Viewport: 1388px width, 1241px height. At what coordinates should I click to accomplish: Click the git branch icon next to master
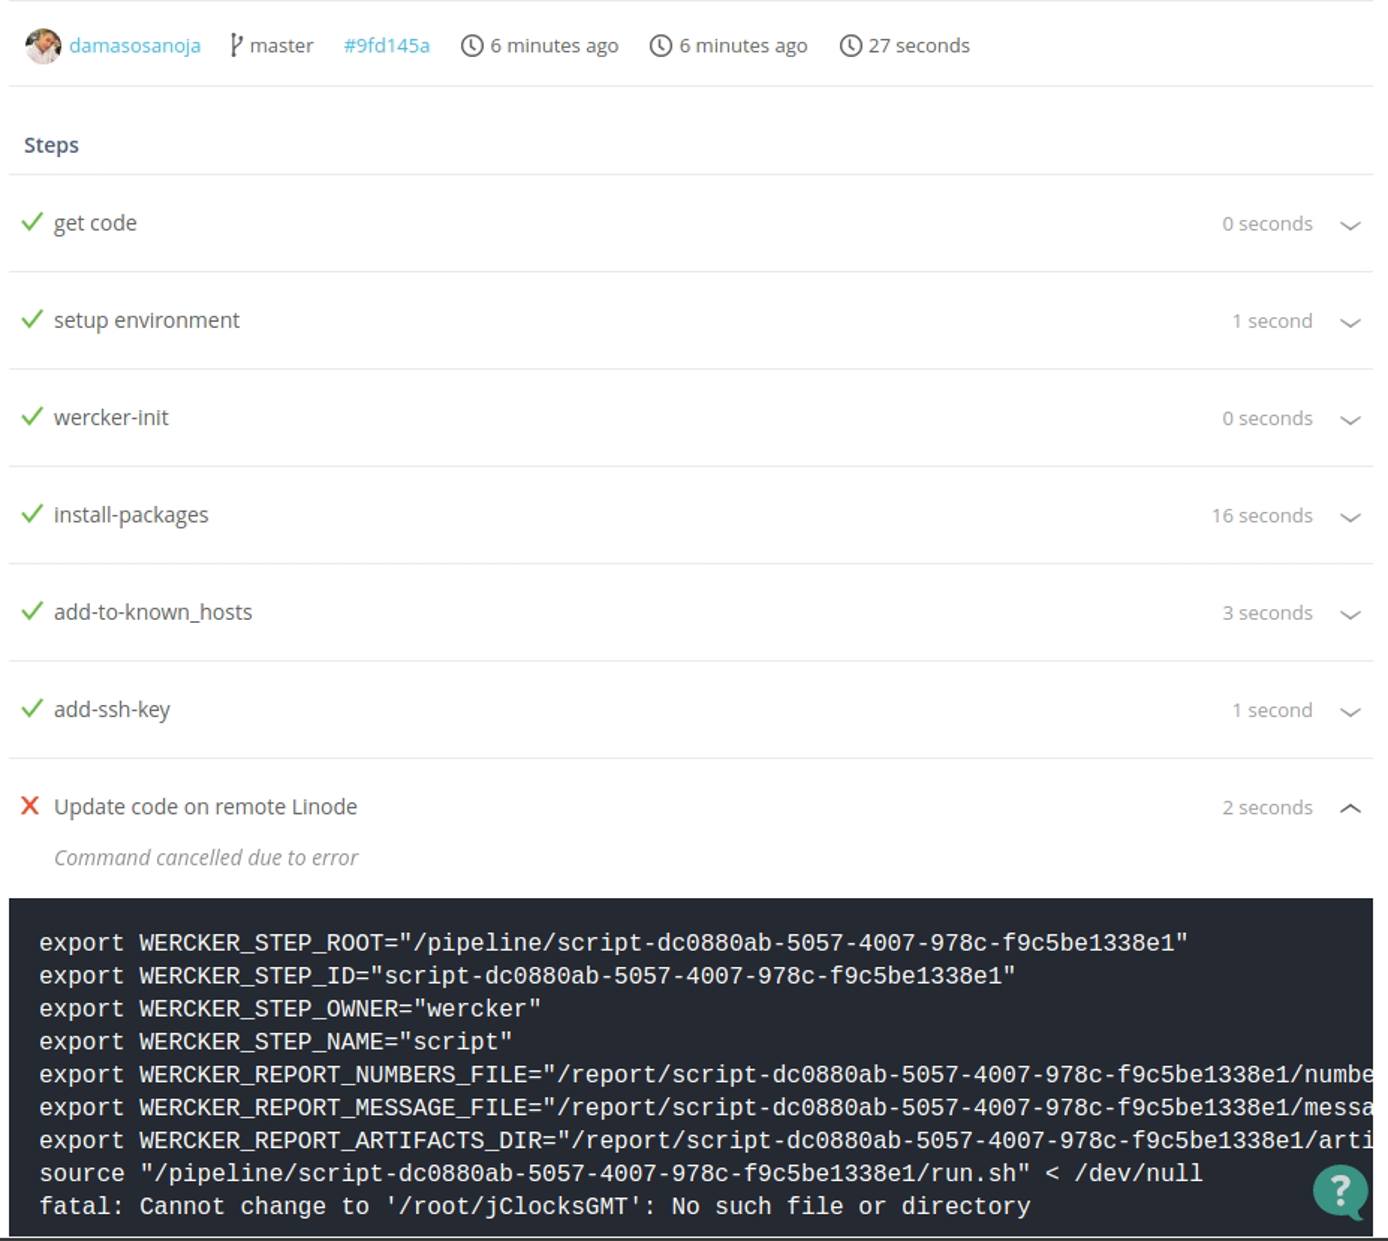click(x=236, y=45)
